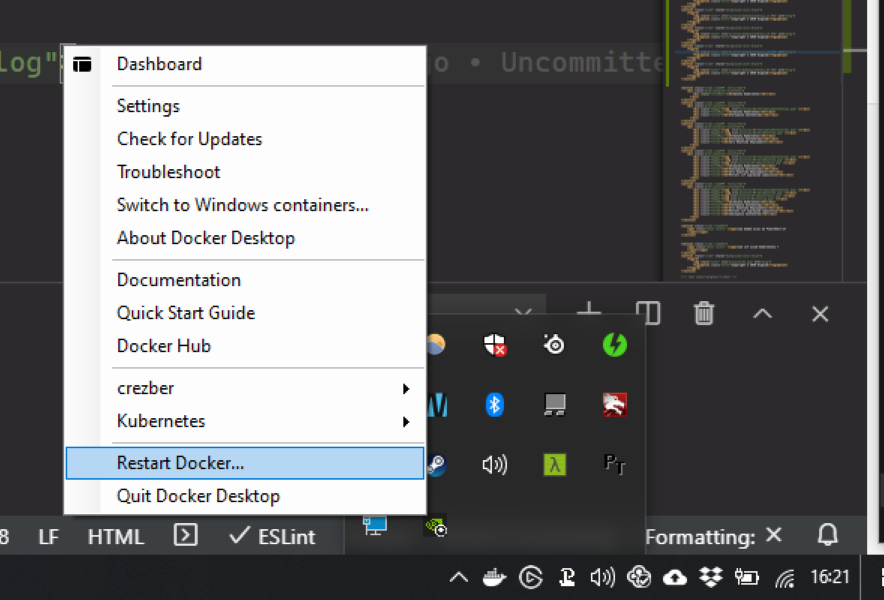Click the Windows Security shield tray icon
Screen dimensions: 884x600
click(x=495, y=344)
